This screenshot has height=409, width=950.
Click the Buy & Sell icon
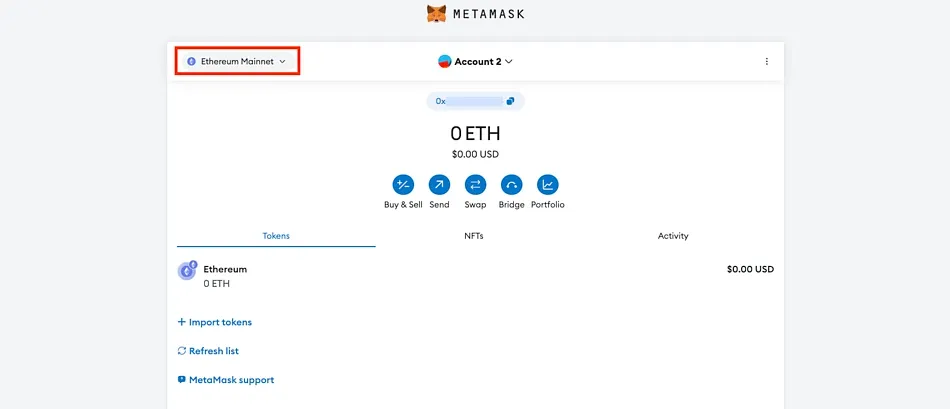click(x=403, y=185)
